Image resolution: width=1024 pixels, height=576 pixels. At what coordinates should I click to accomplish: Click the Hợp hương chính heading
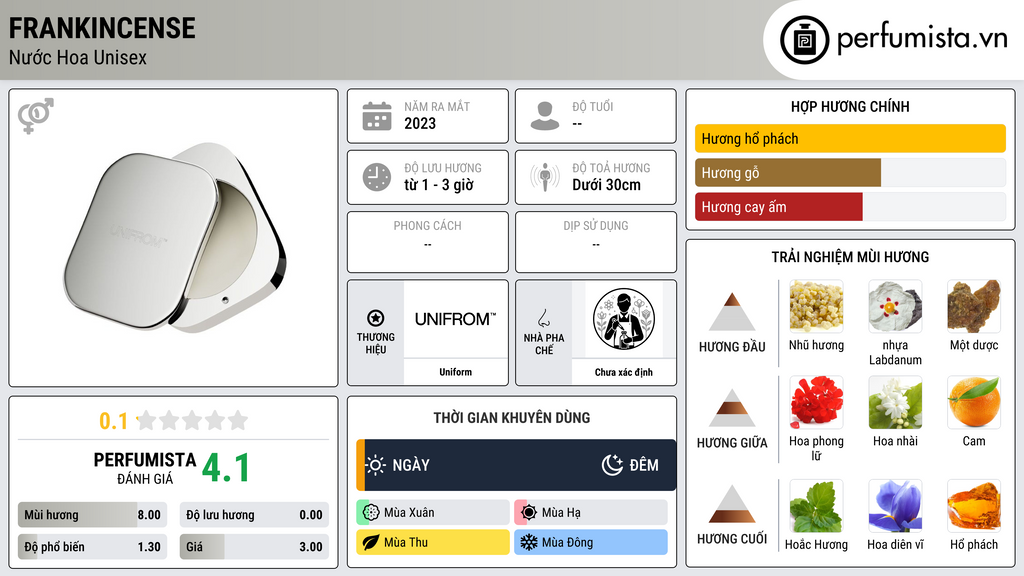850,106
